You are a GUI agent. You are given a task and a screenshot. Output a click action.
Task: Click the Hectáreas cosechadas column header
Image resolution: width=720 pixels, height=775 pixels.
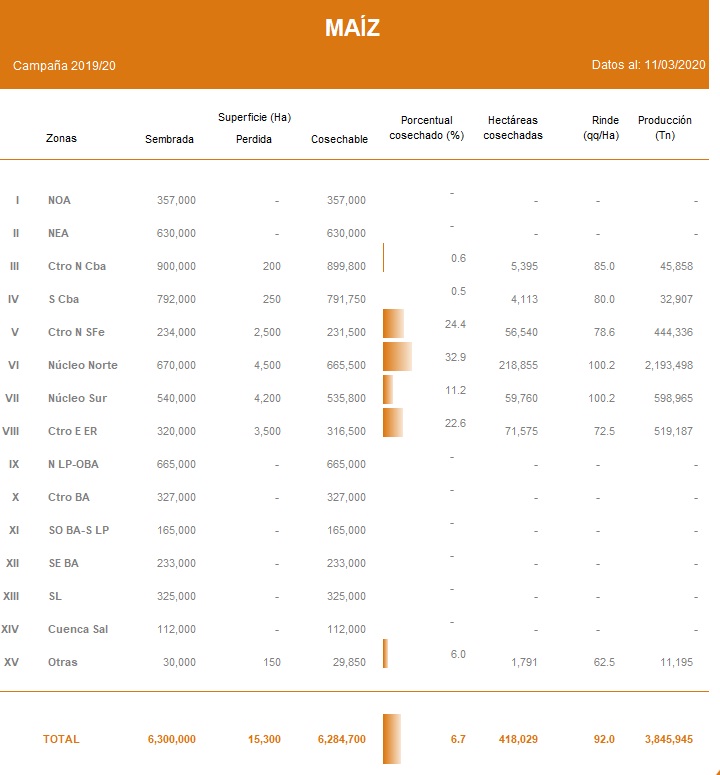(x=512, y=128)
